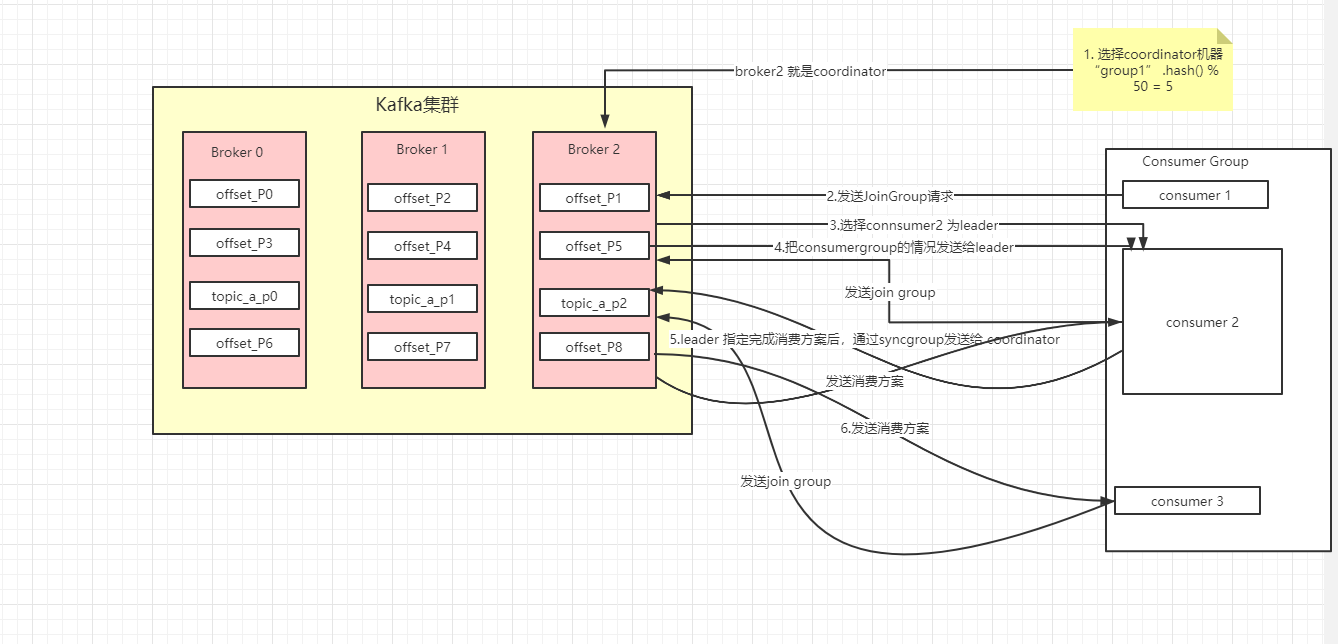Click the topic_a_p0 partition block
The width and height of the screenshot is (1338, 644).
(x=244, y=295)
